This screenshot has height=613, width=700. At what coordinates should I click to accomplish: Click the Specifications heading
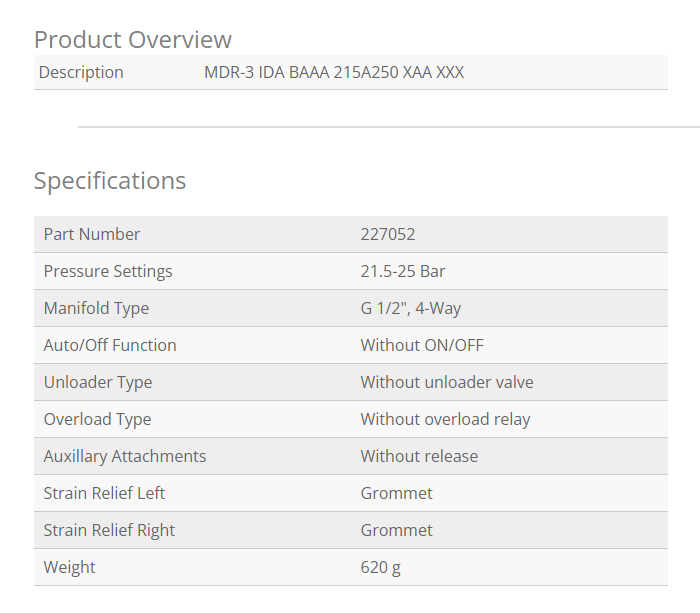pyautogui.click(x=110, y=181)
